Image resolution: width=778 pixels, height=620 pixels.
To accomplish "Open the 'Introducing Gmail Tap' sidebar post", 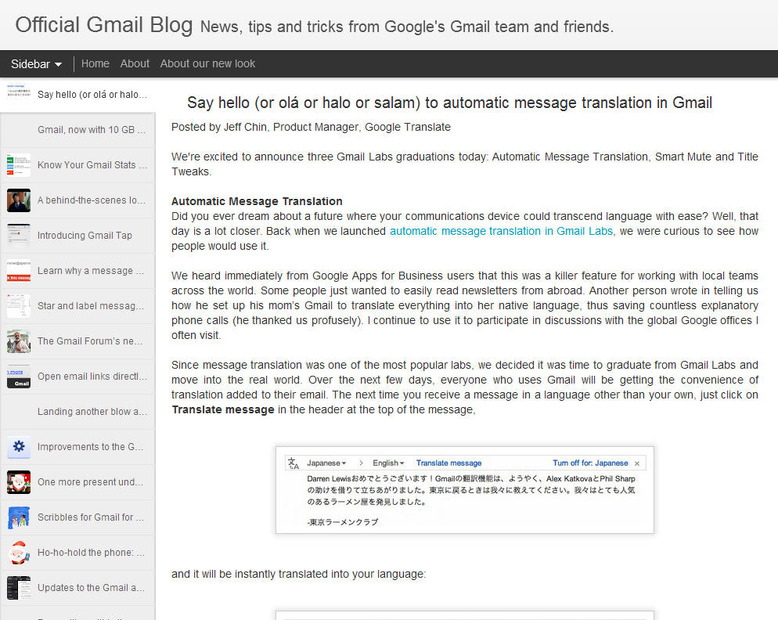I will (x=77, y=236).
